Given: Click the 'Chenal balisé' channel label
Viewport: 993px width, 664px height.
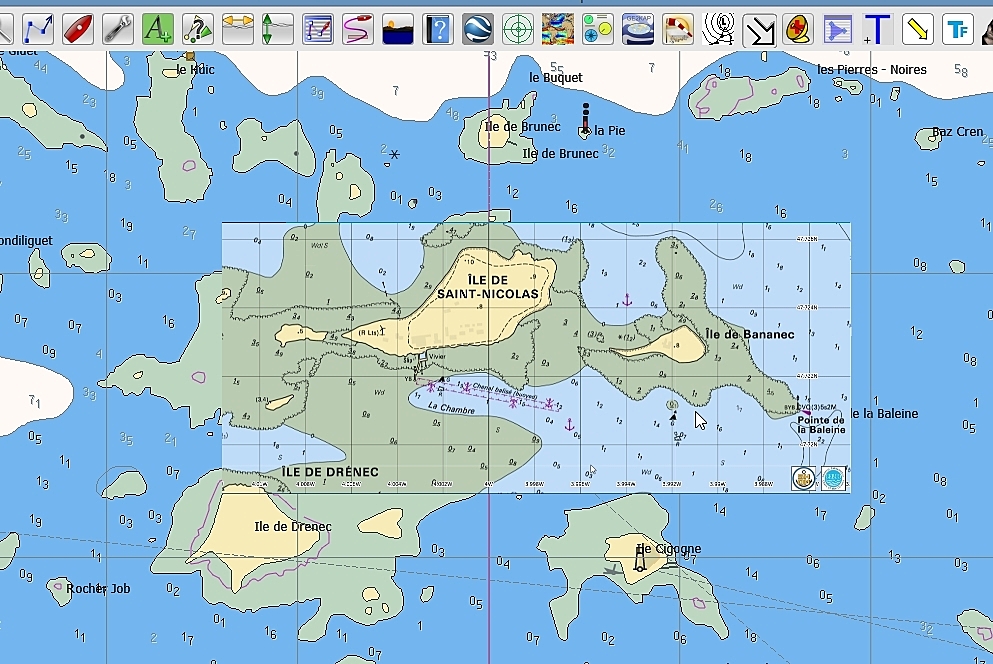Looking at the screenshot, I should (505, 390).
